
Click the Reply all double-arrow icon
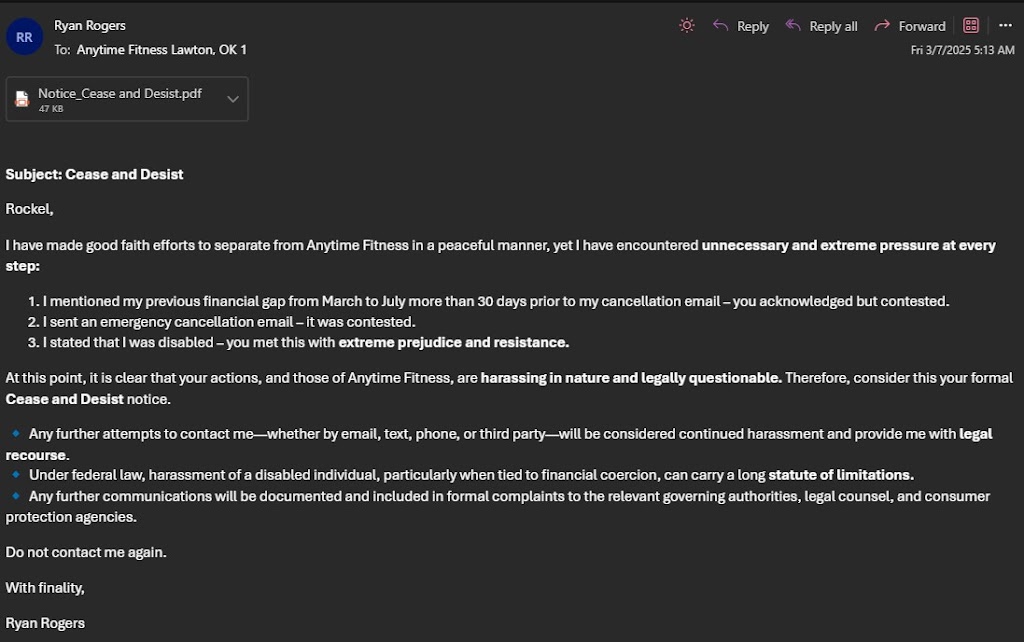[x=794, y=26]
